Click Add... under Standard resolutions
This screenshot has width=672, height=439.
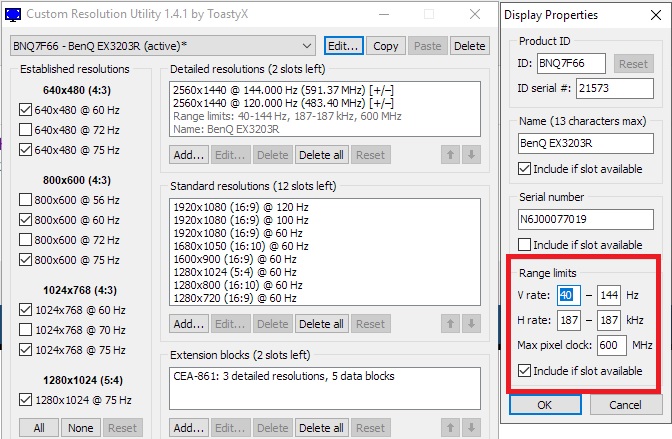[189, 324]
